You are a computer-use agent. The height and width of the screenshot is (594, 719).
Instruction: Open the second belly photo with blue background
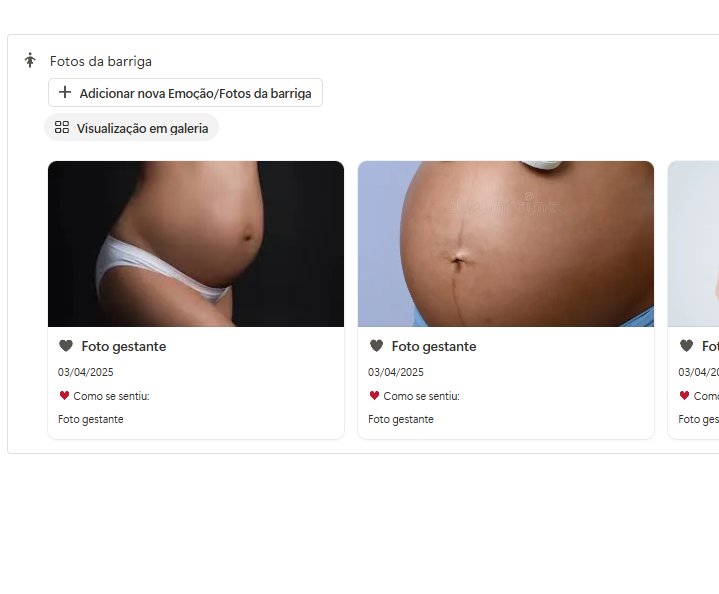click(x=506, y=244)
